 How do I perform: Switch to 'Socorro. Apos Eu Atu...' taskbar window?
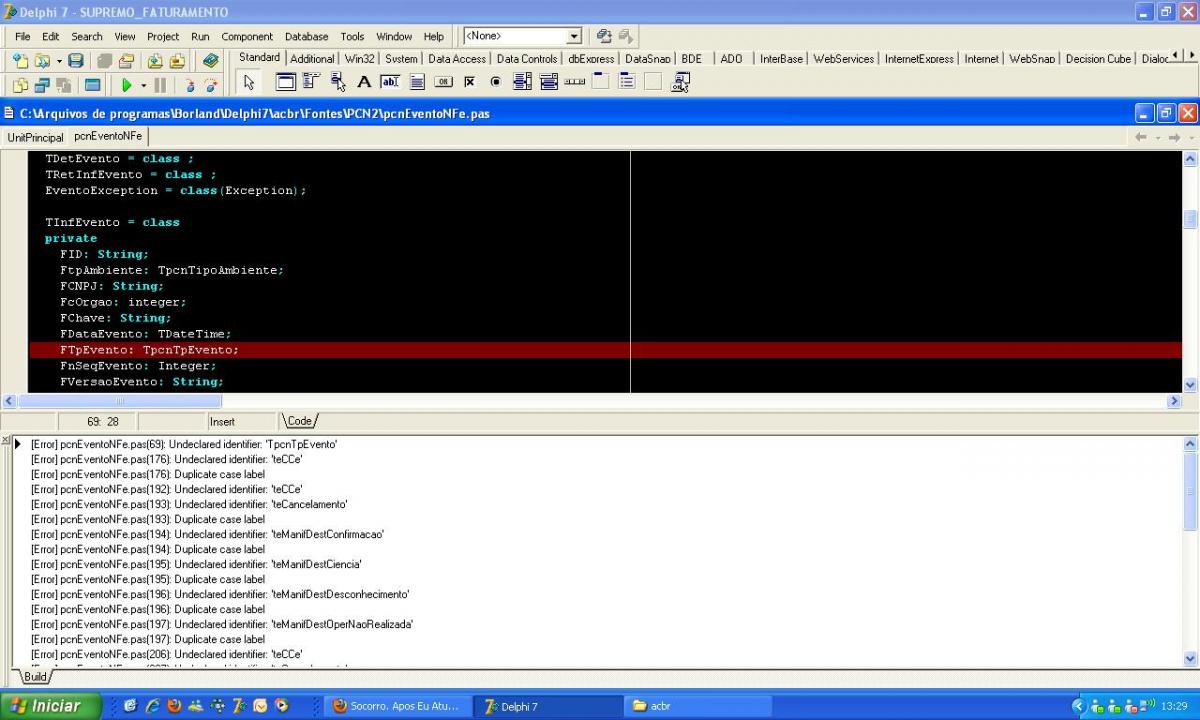tap(398, 706)
